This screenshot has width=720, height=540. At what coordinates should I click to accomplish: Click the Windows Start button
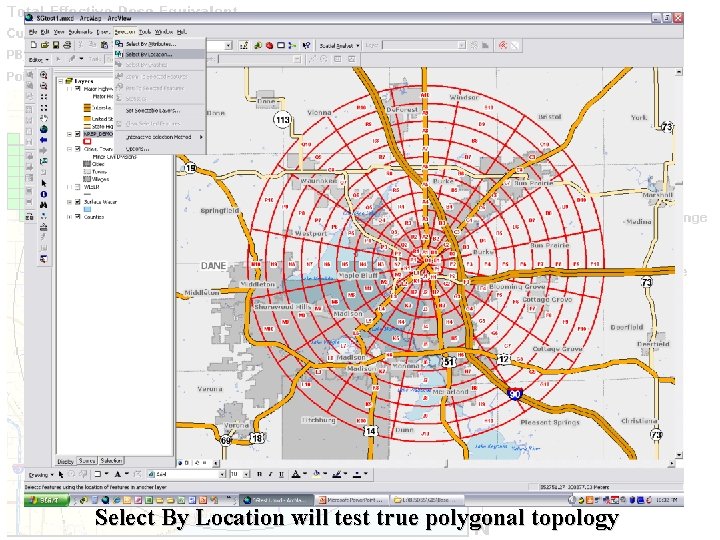[x=46, y=500]
